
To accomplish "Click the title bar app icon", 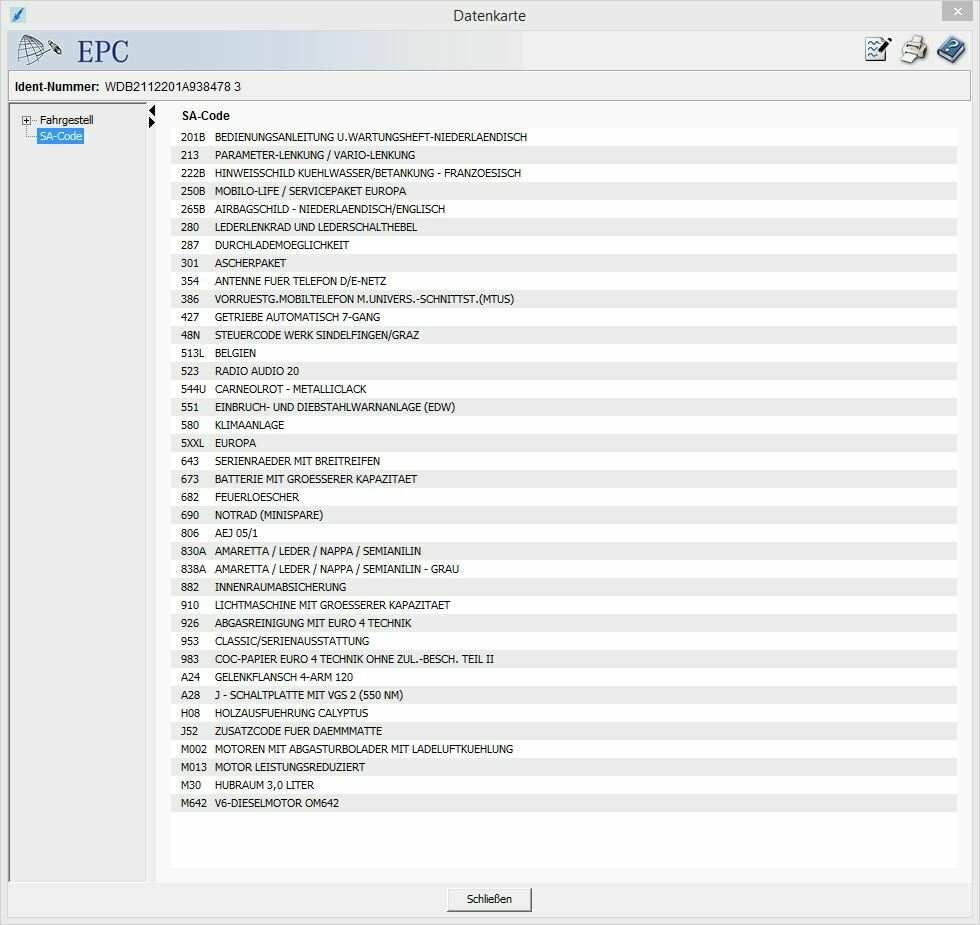I will [x=17, y=15].
